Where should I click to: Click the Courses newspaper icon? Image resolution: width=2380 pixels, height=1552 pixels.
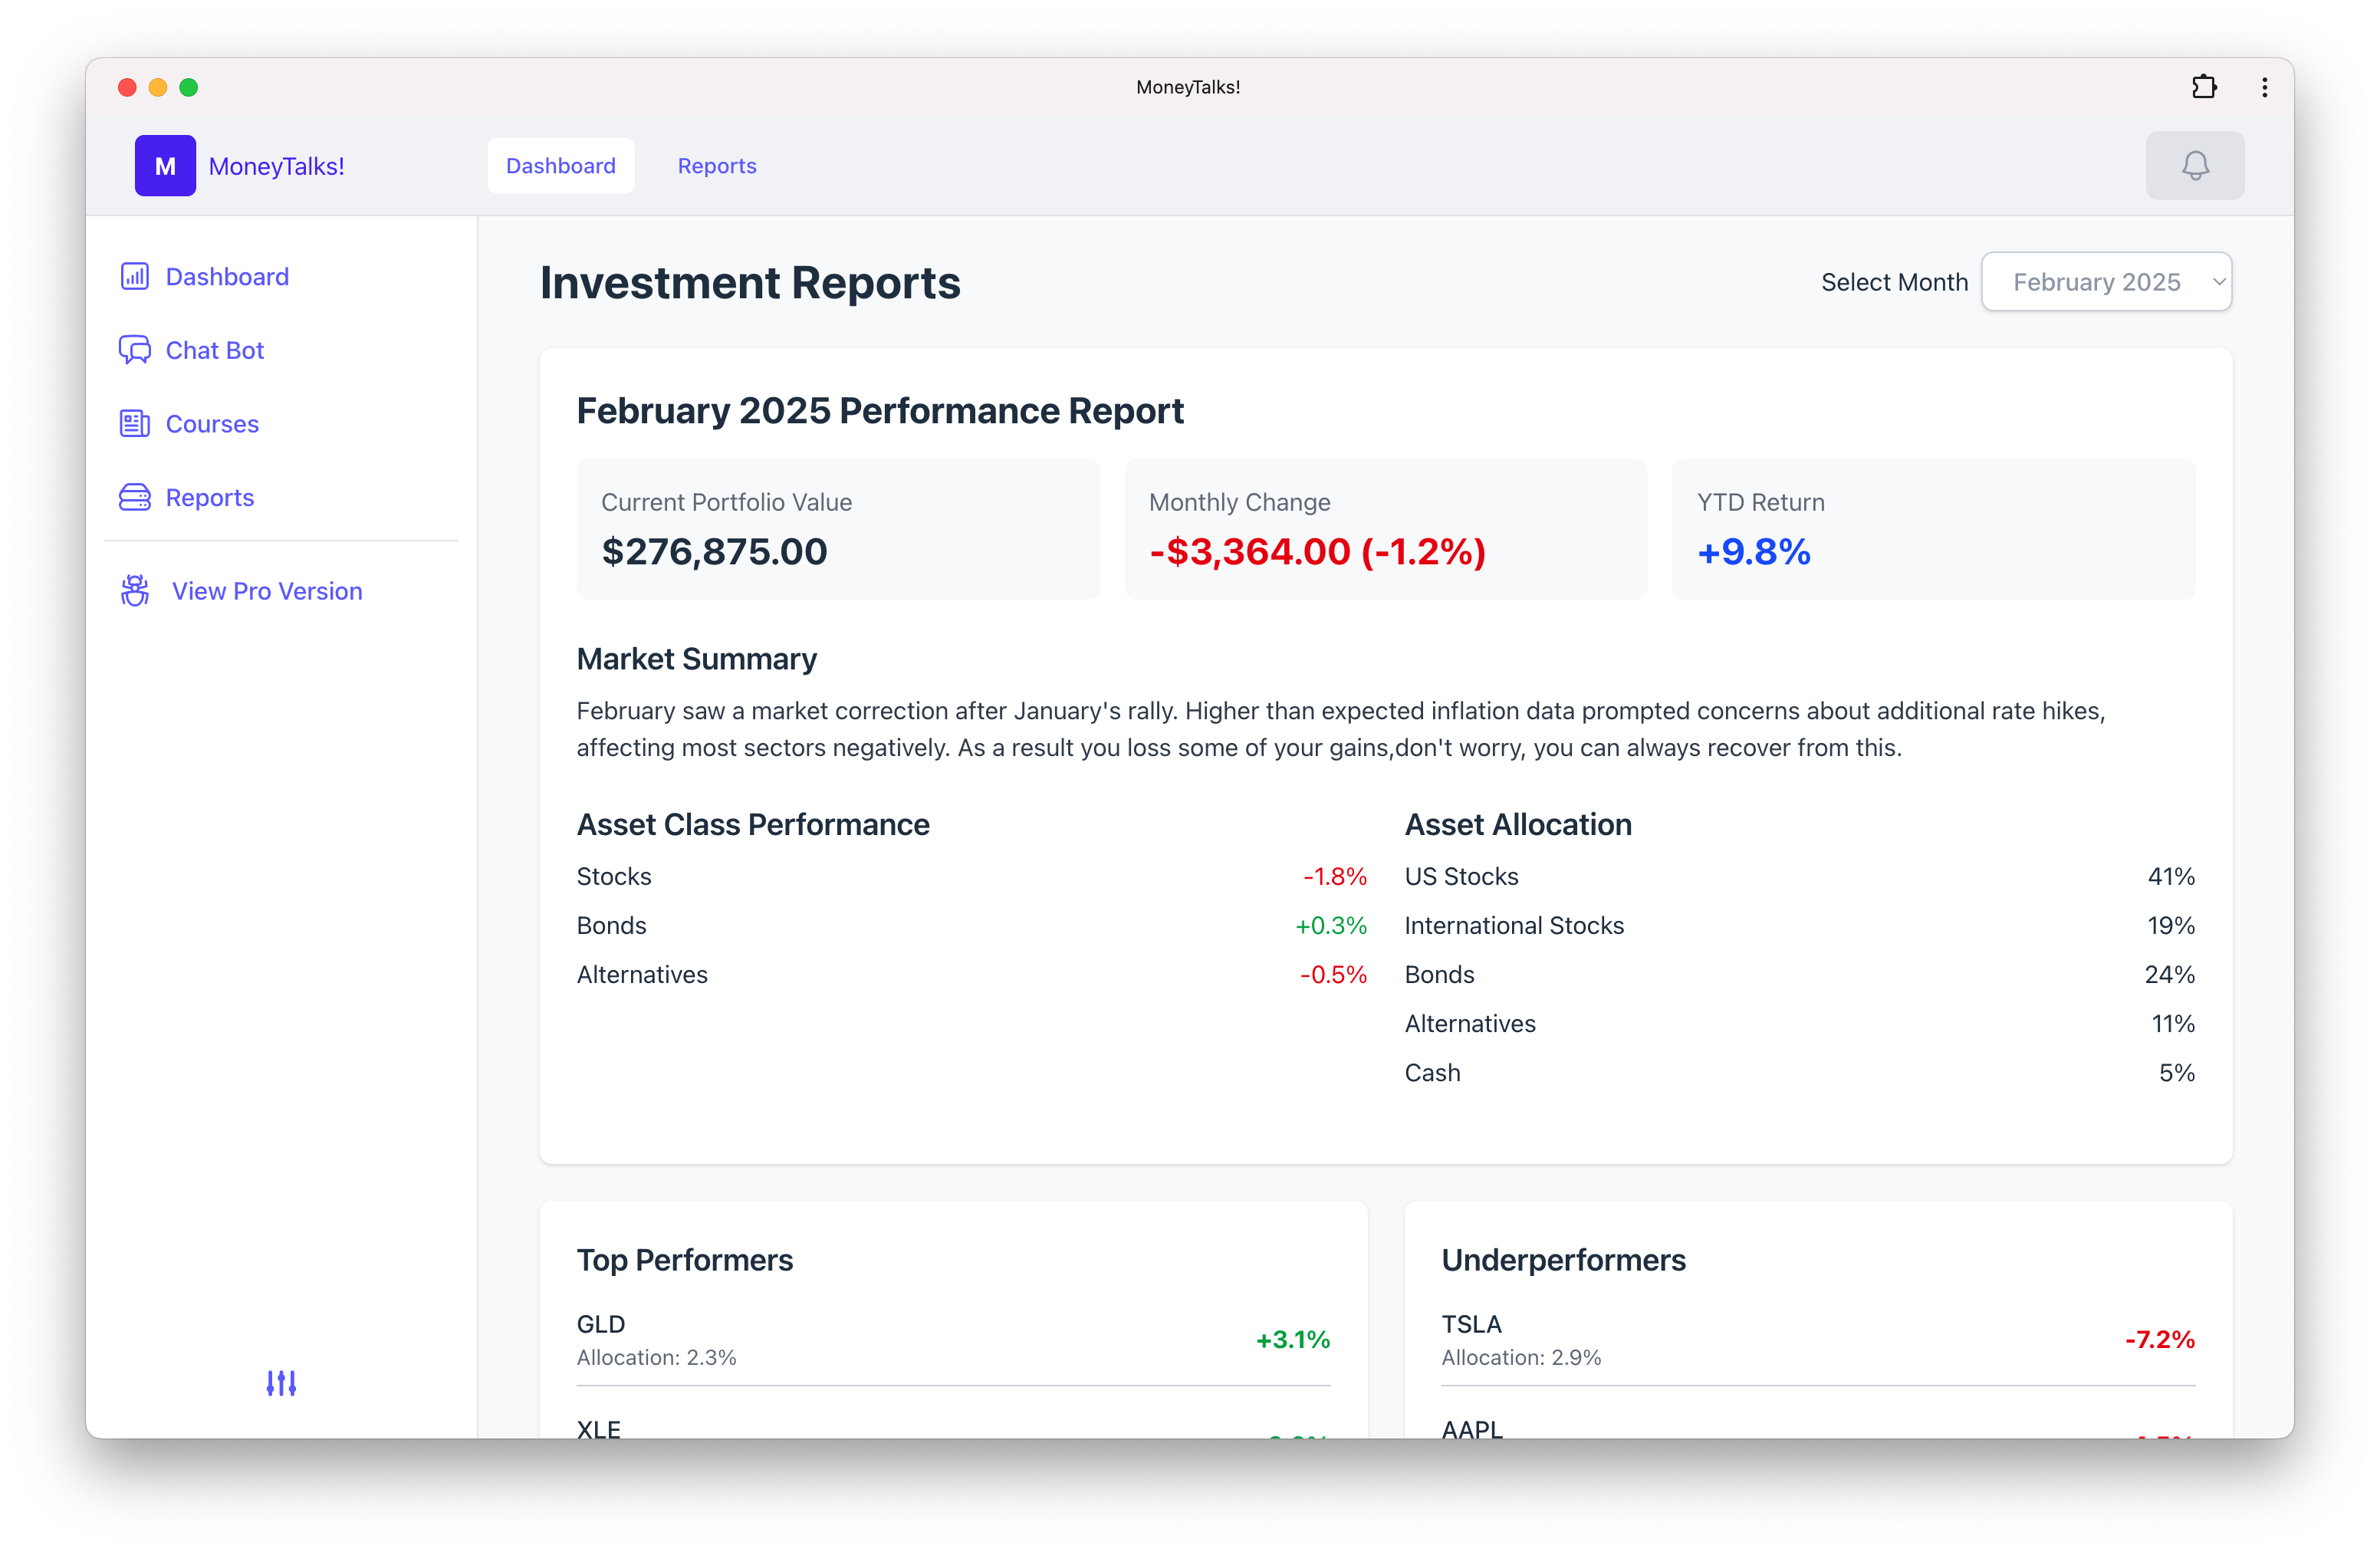point(135,424)
